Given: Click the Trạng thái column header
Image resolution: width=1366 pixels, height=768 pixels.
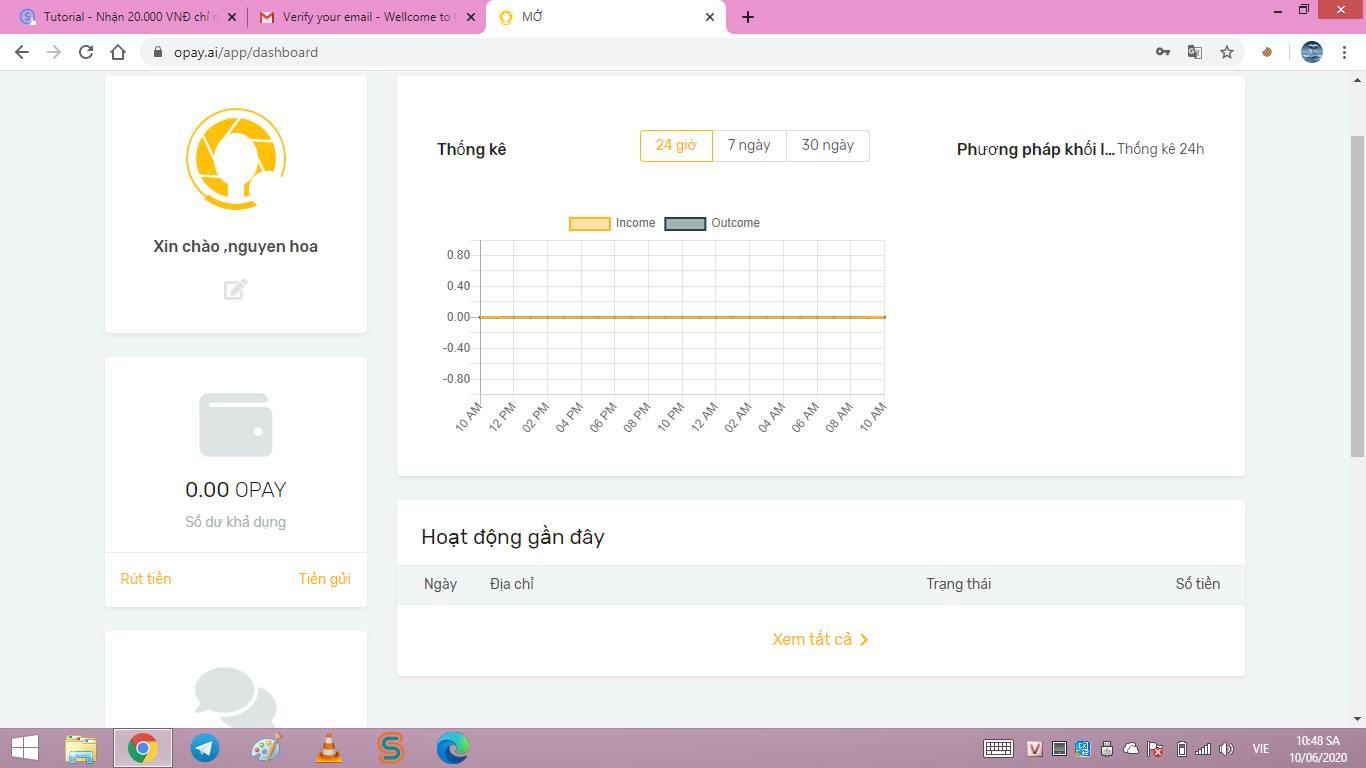Looking at the screenshot, I should 959,584.
